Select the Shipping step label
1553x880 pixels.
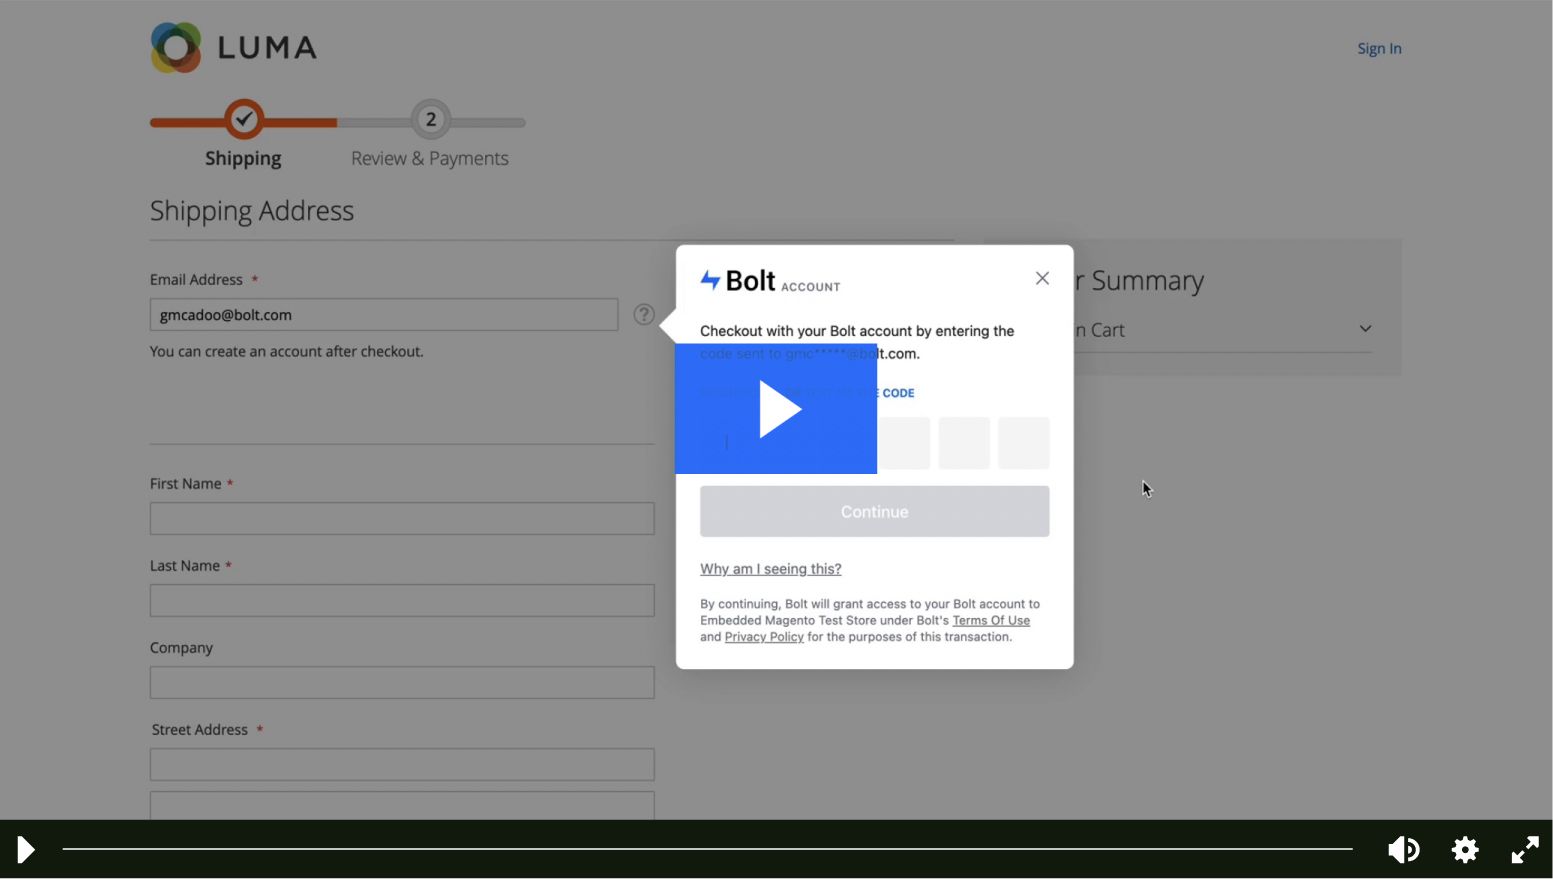[x=243, y=158]
